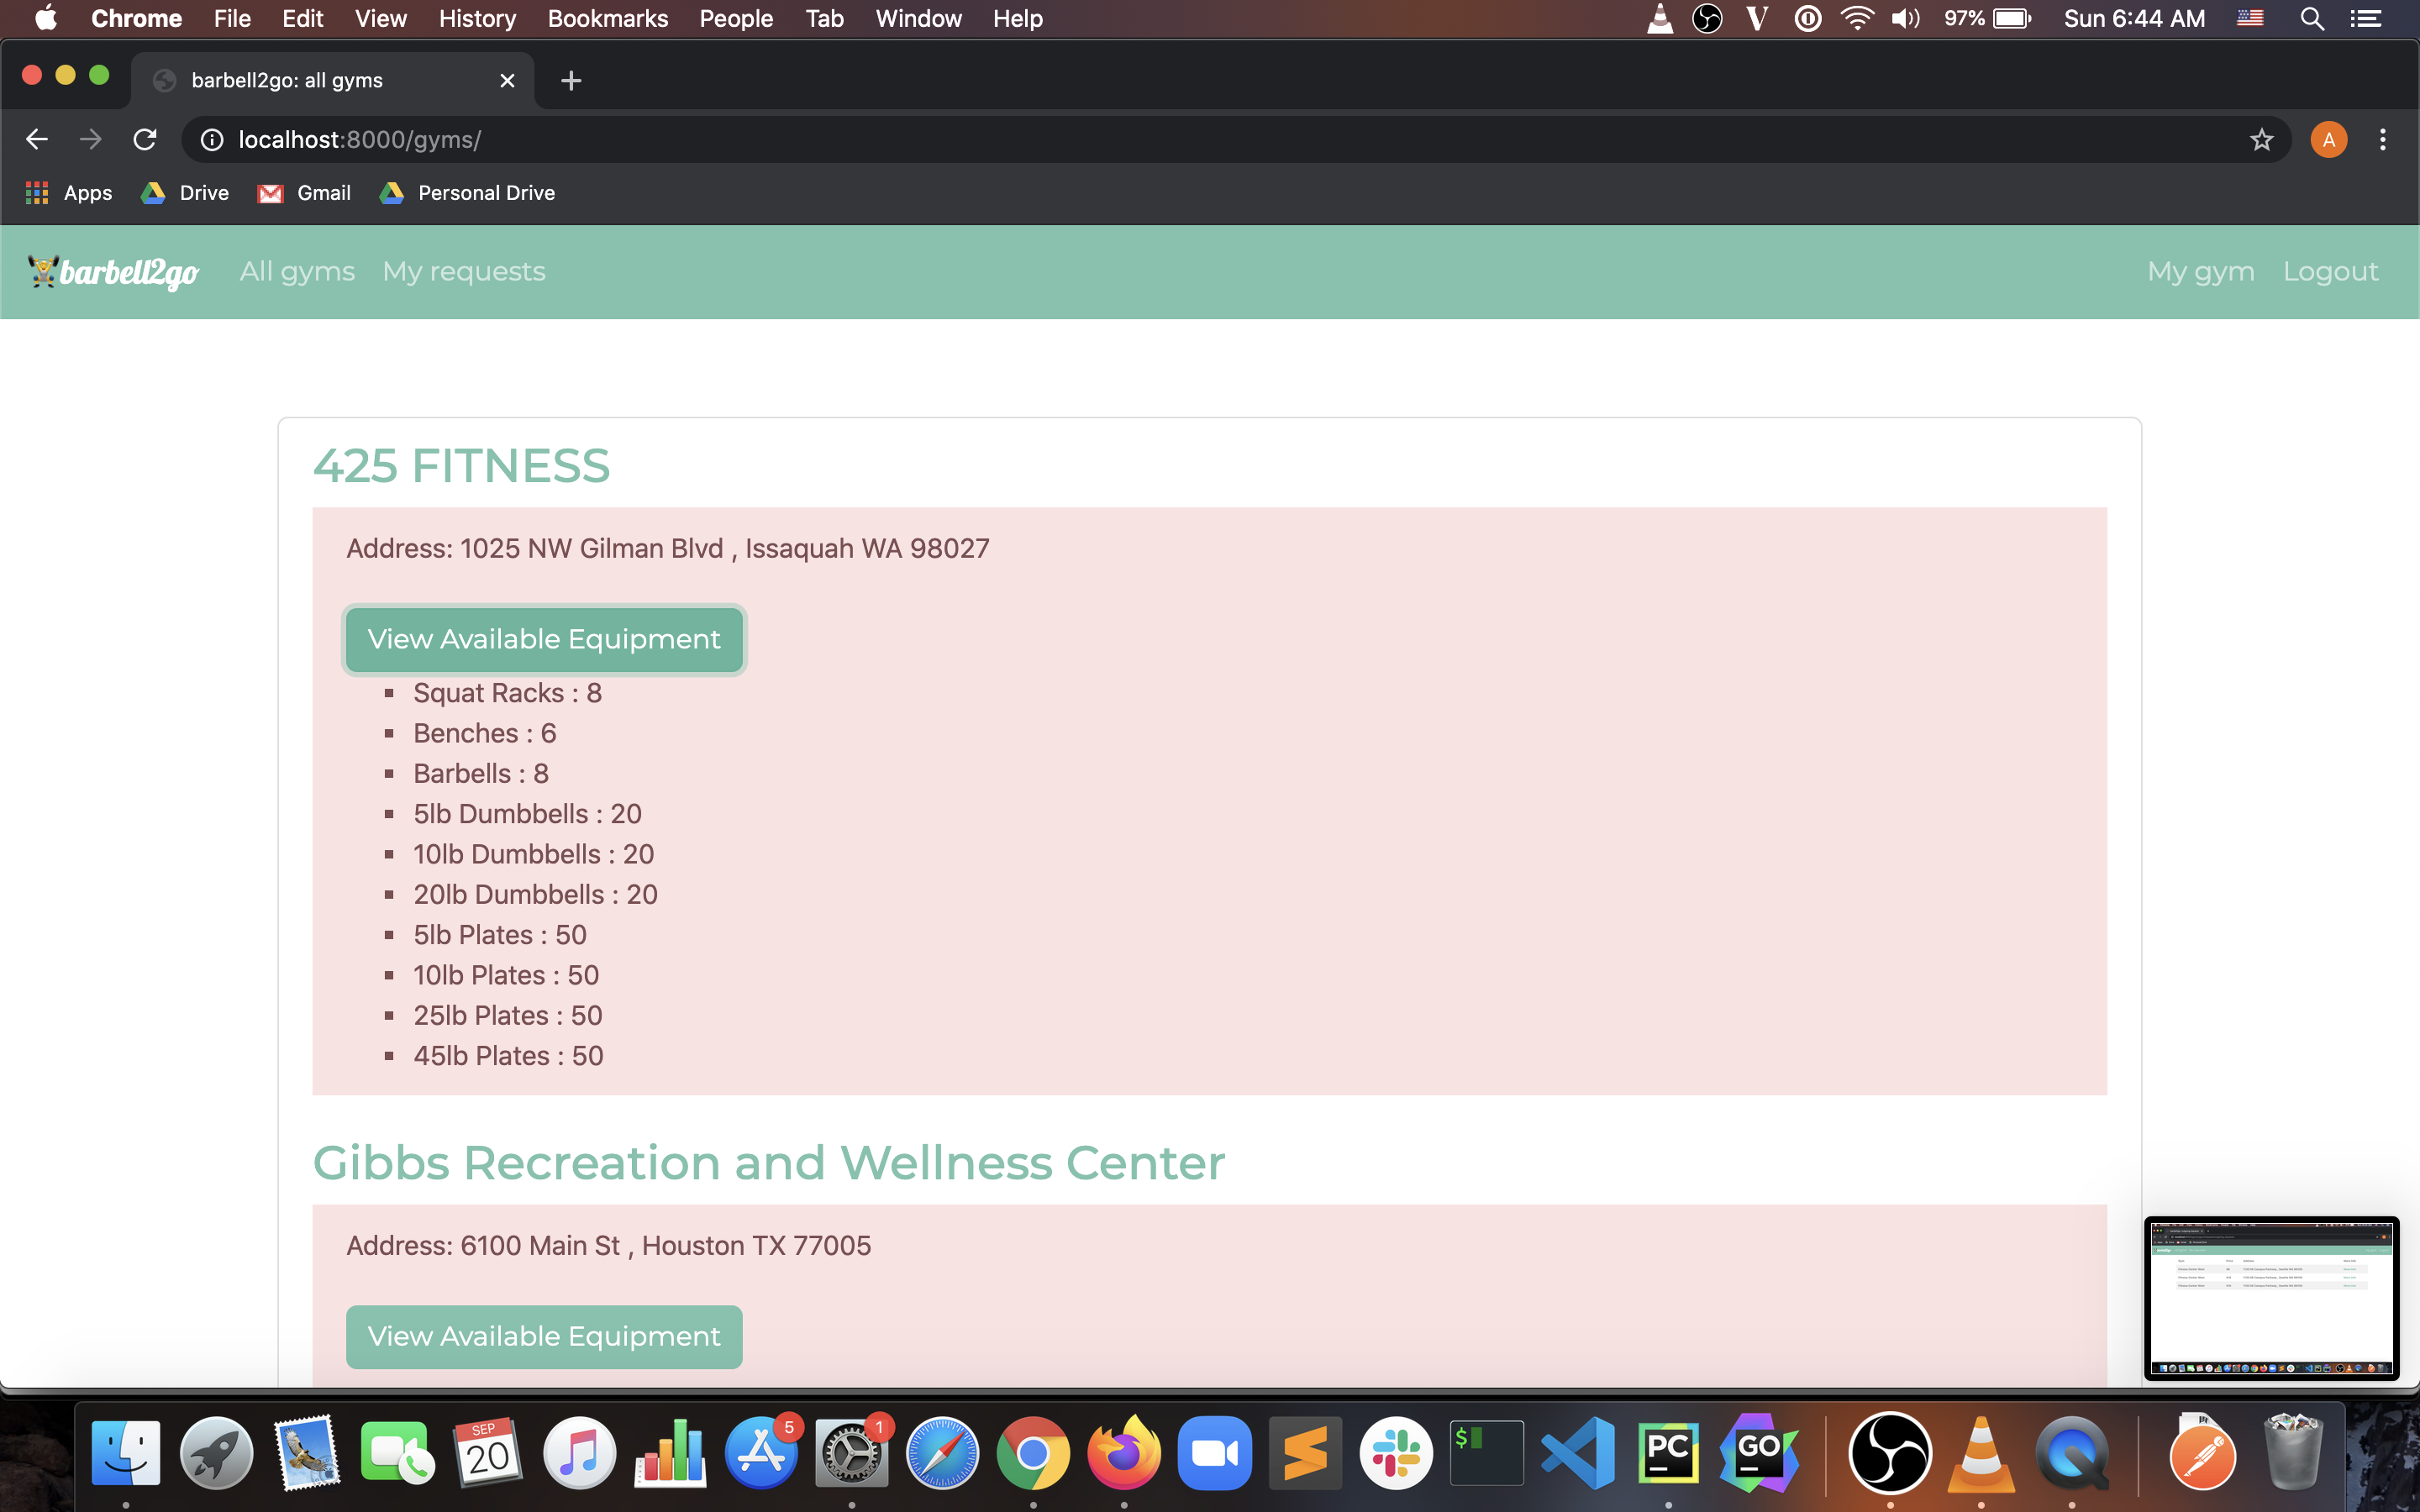This screenshot has height=1512, width=2420.
Task: Collapse 425 Fitness equipment list
Action: 543,639
